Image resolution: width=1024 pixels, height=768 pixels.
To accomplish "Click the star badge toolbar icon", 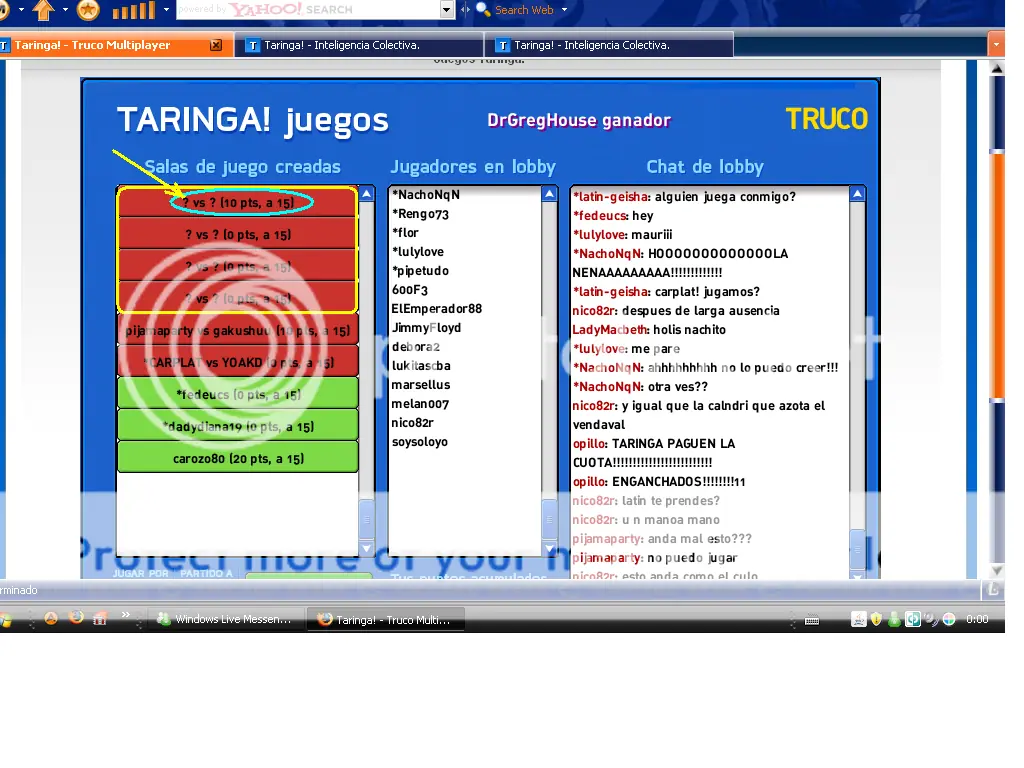I will point(88,10).
